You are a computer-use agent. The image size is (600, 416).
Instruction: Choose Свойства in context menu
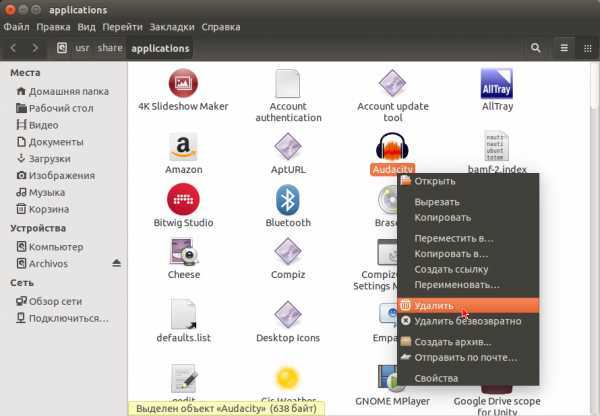468,378
